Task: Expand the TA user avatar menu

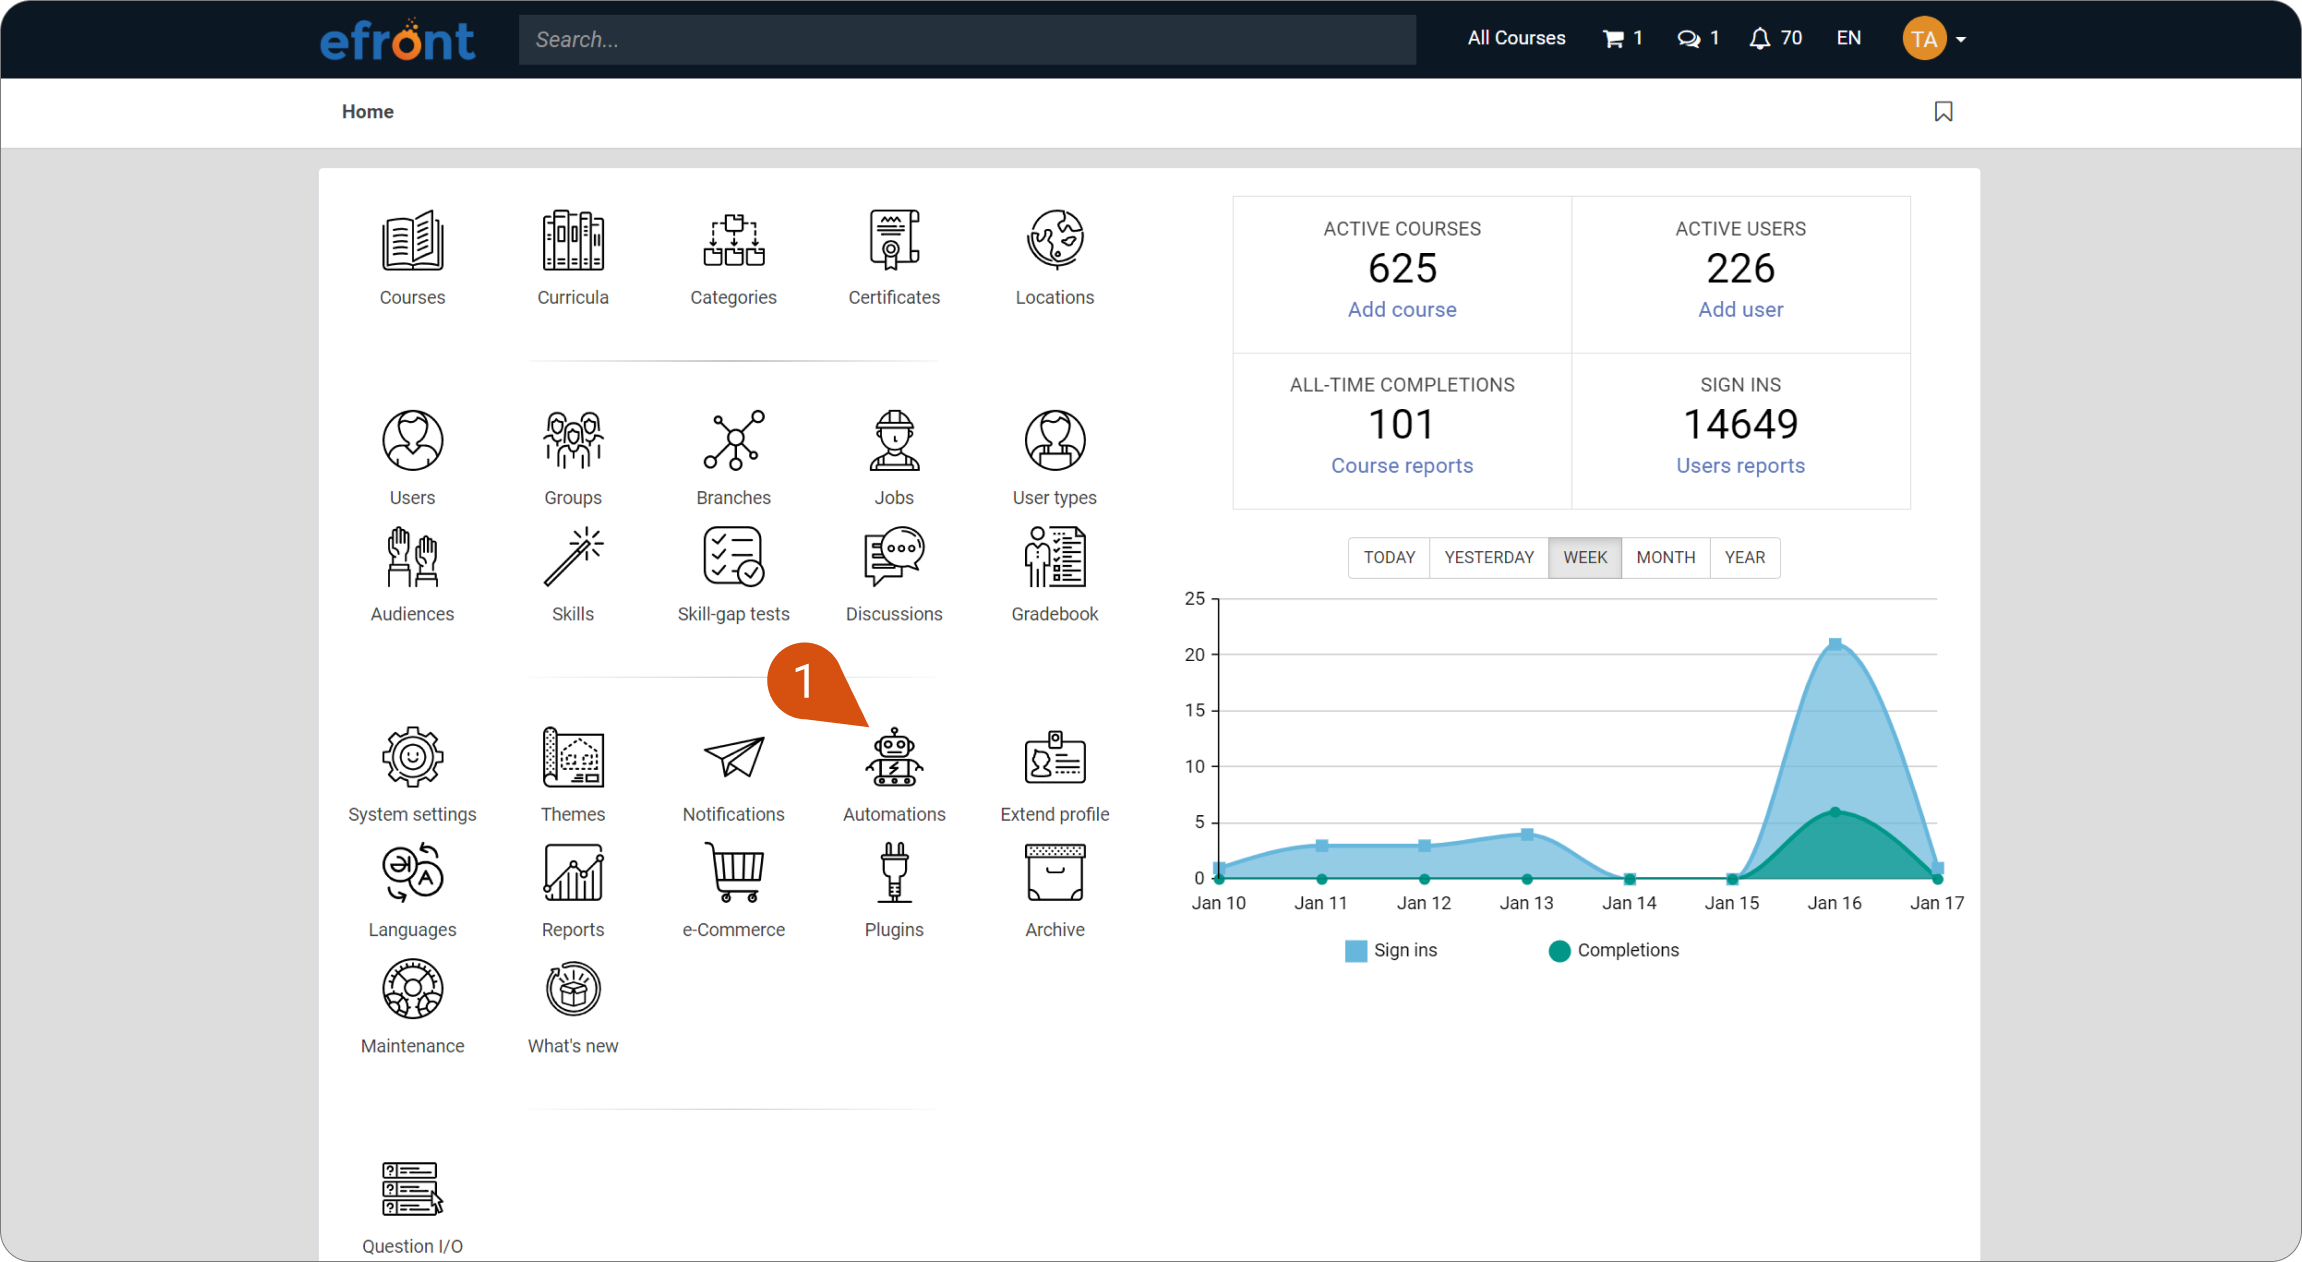Action: coord(1934,39)
